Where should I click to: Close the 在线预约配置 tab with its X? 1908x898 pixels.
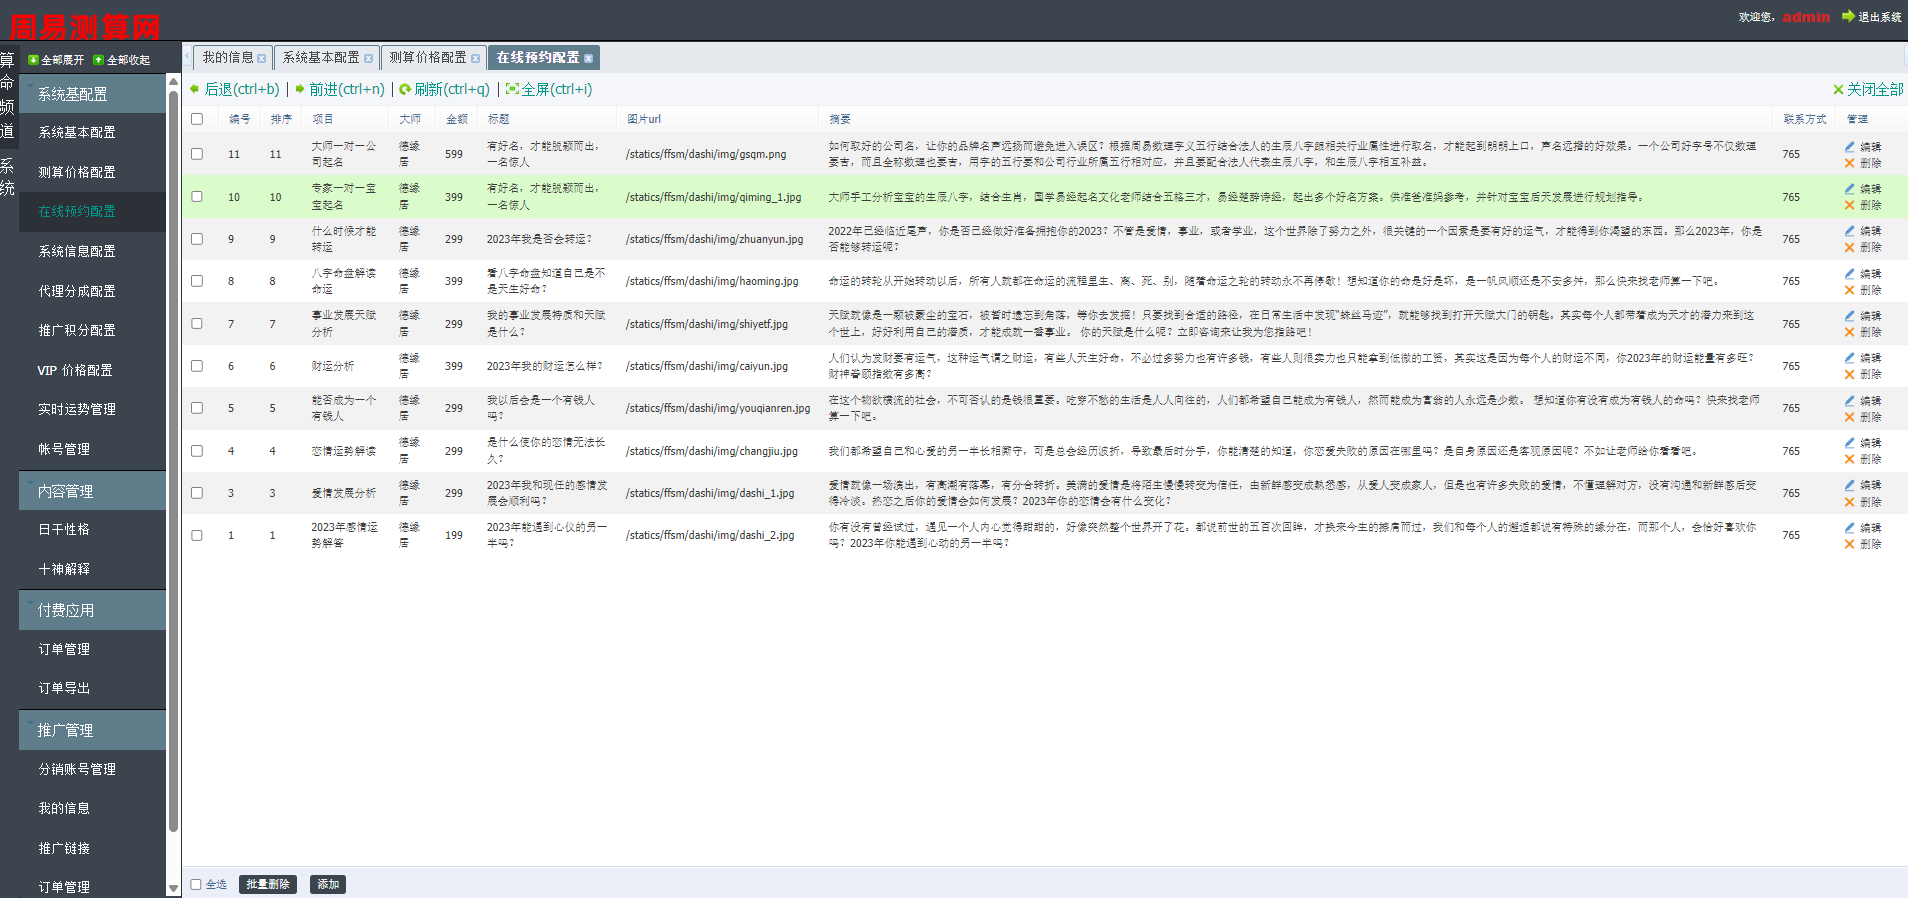[x=588, y=59]
